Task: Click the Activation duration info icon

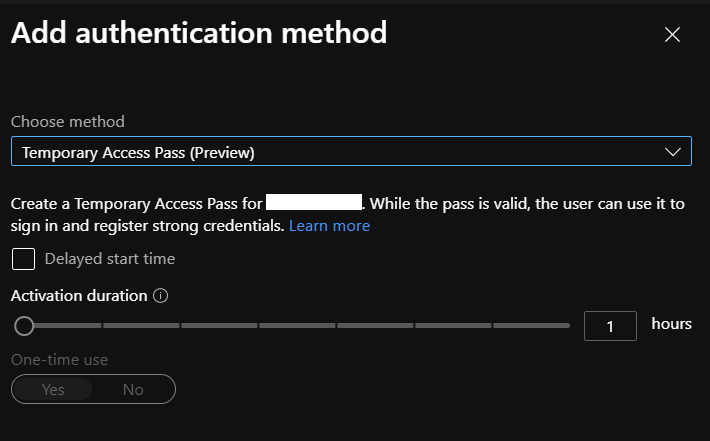Action: click(161, 296)
